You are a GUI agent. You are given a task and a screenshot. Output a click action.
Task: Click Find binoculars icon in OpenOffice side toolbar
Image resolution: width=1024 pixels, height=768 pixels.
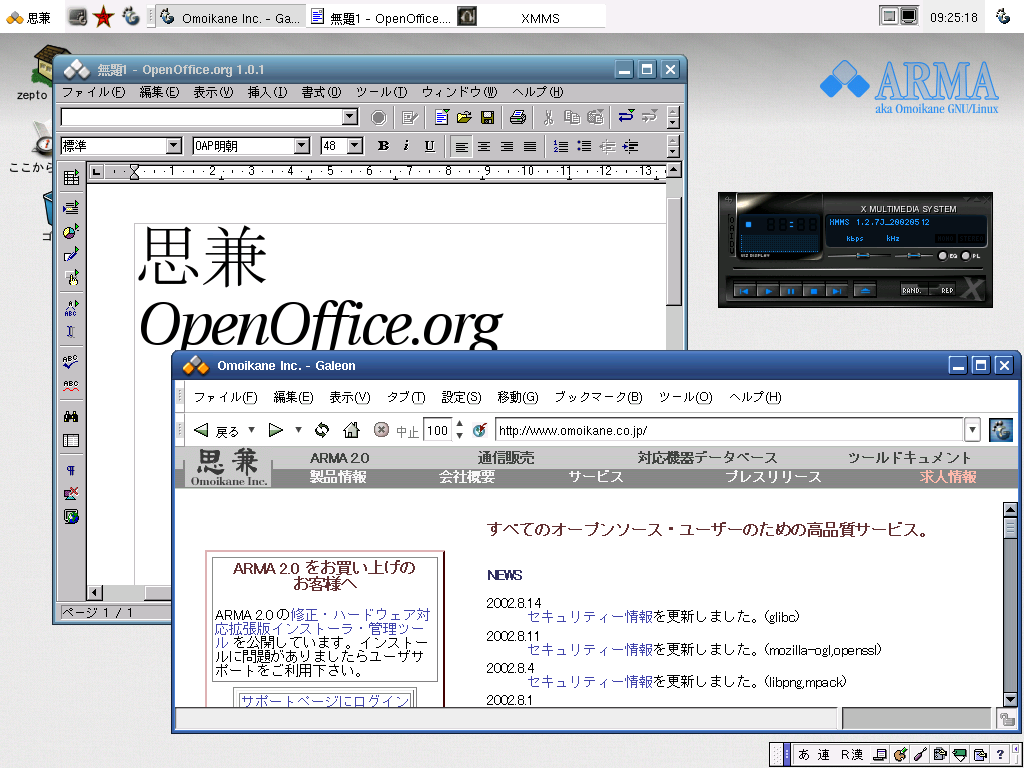[x=71, y=417]
